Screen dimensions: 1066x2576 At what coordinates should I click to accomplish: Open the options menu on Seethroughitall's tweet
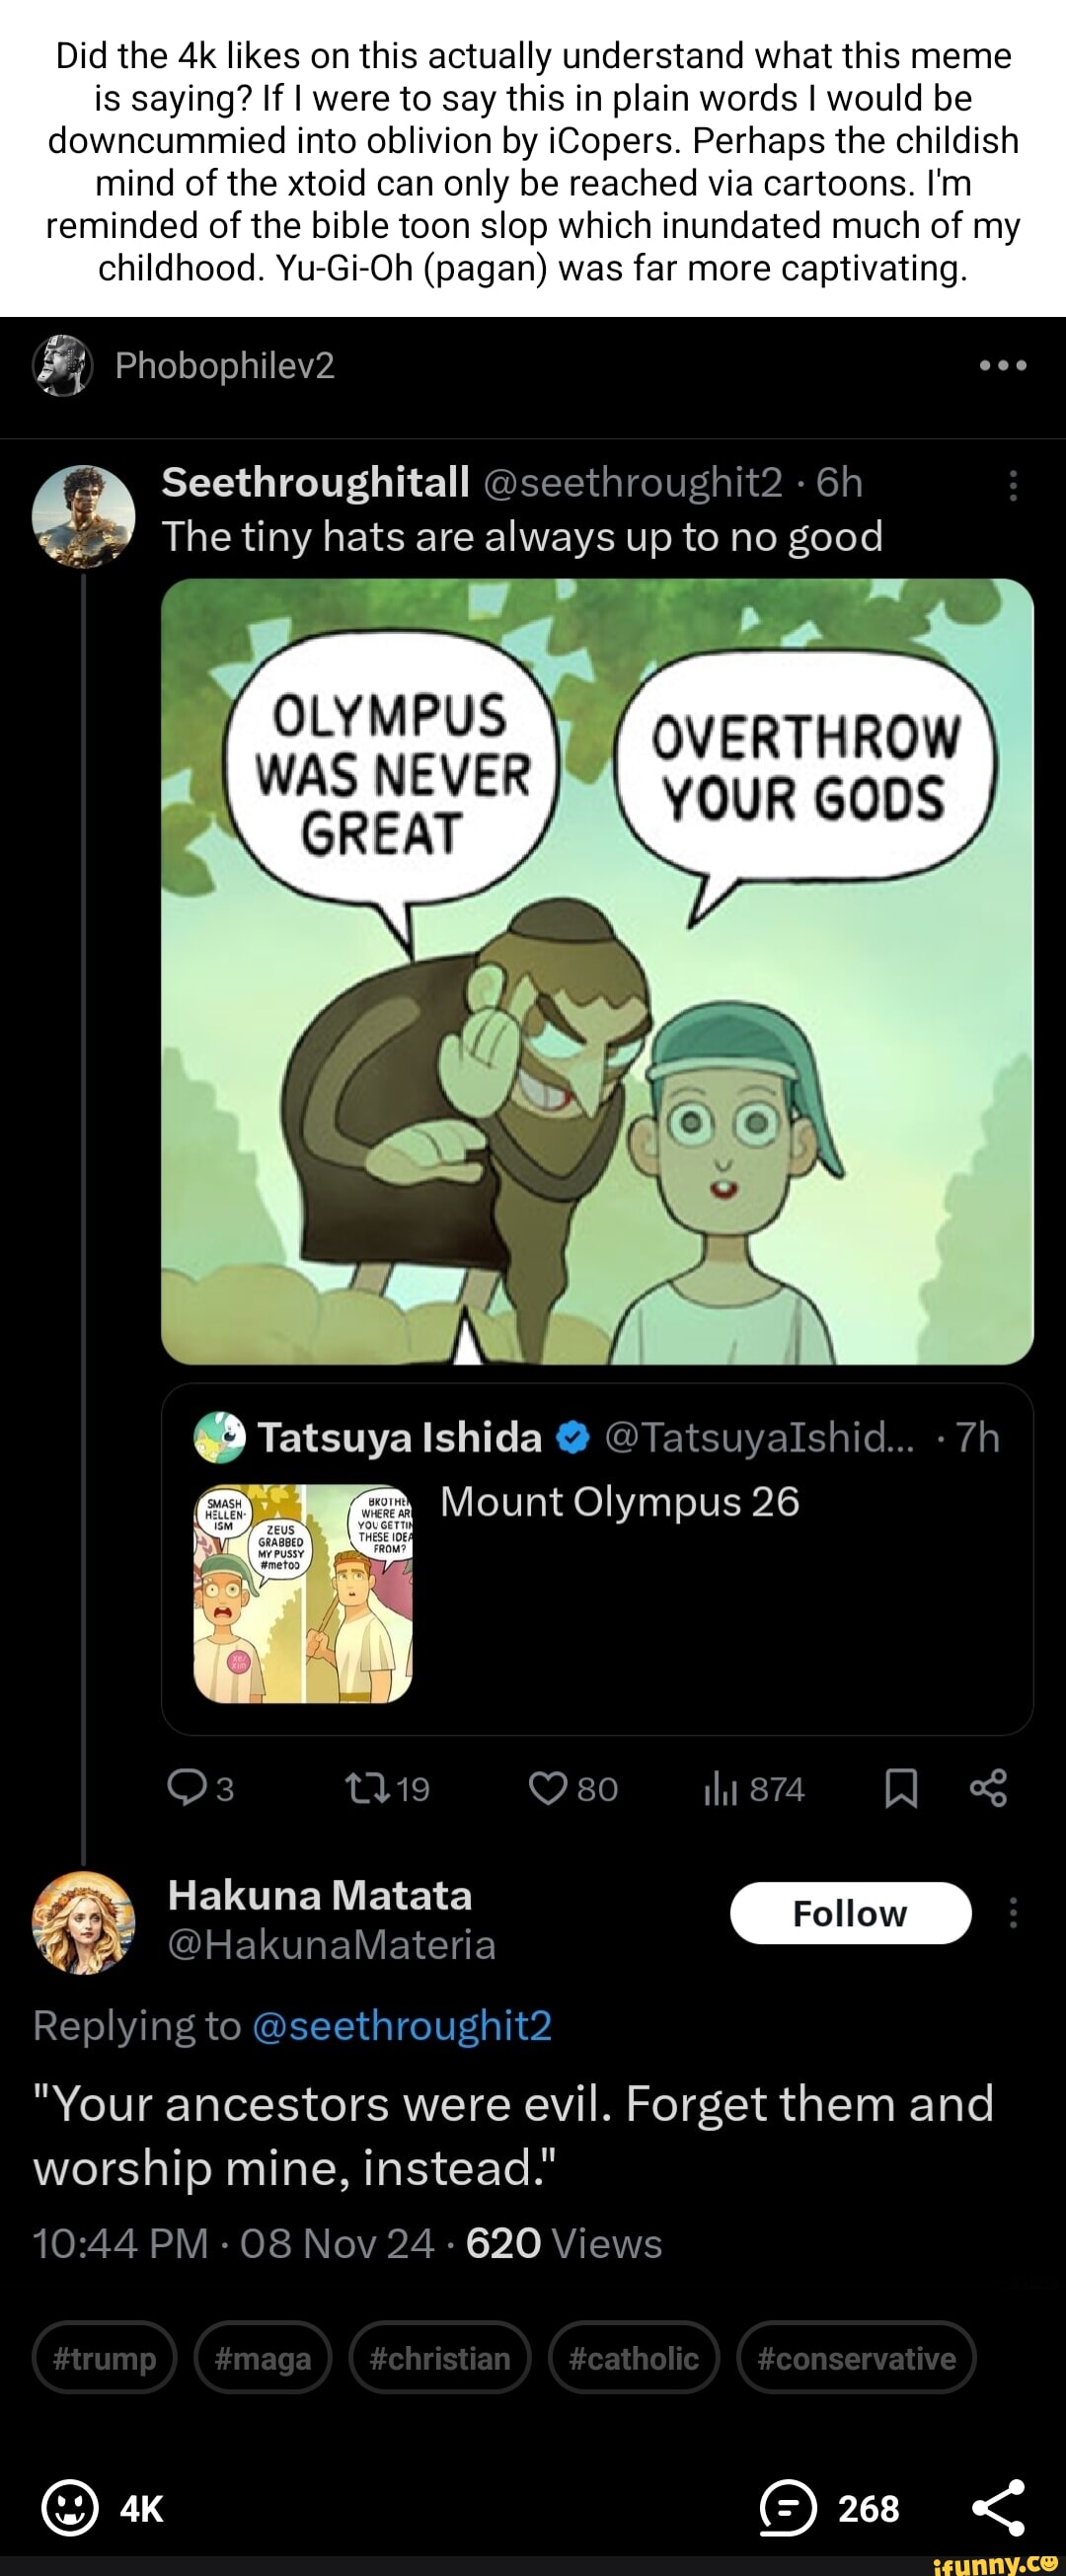tap(1014, 487)
